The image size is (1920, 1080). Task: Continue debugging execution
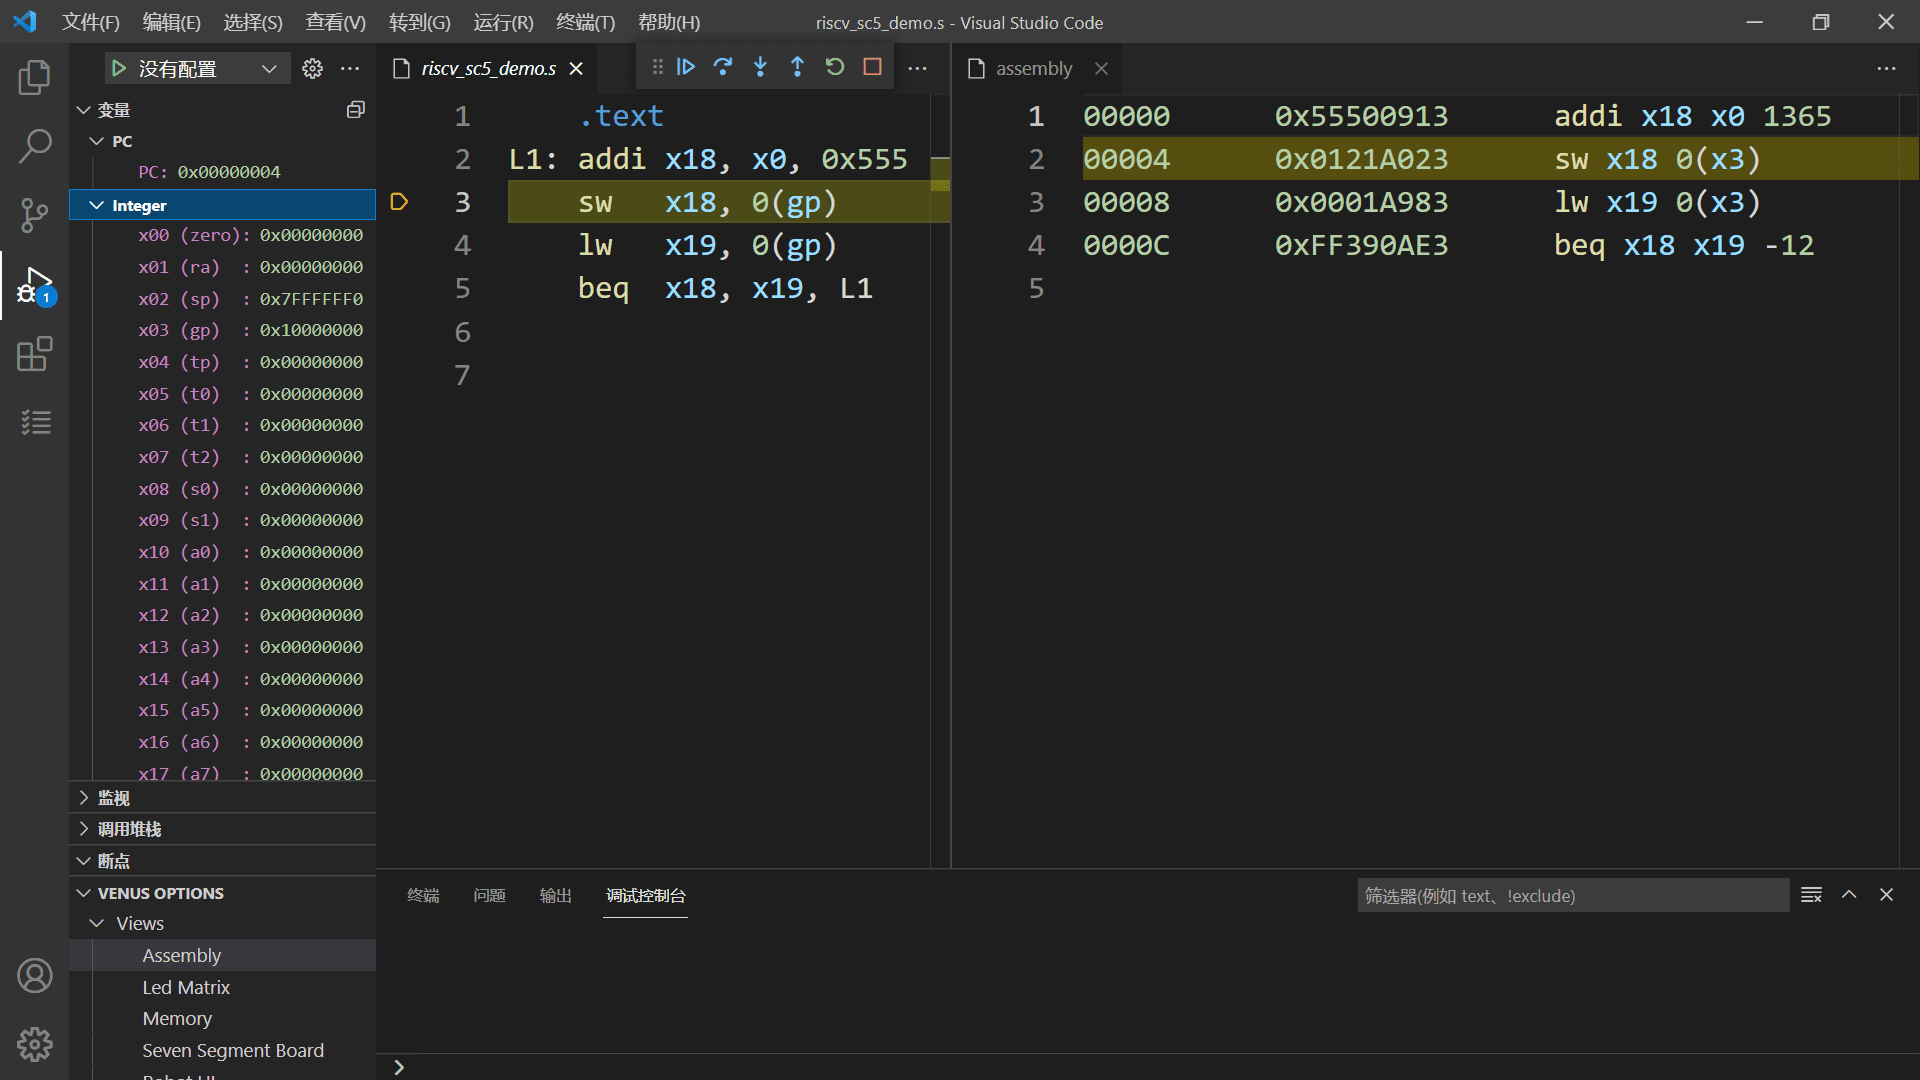click(686, 67)
